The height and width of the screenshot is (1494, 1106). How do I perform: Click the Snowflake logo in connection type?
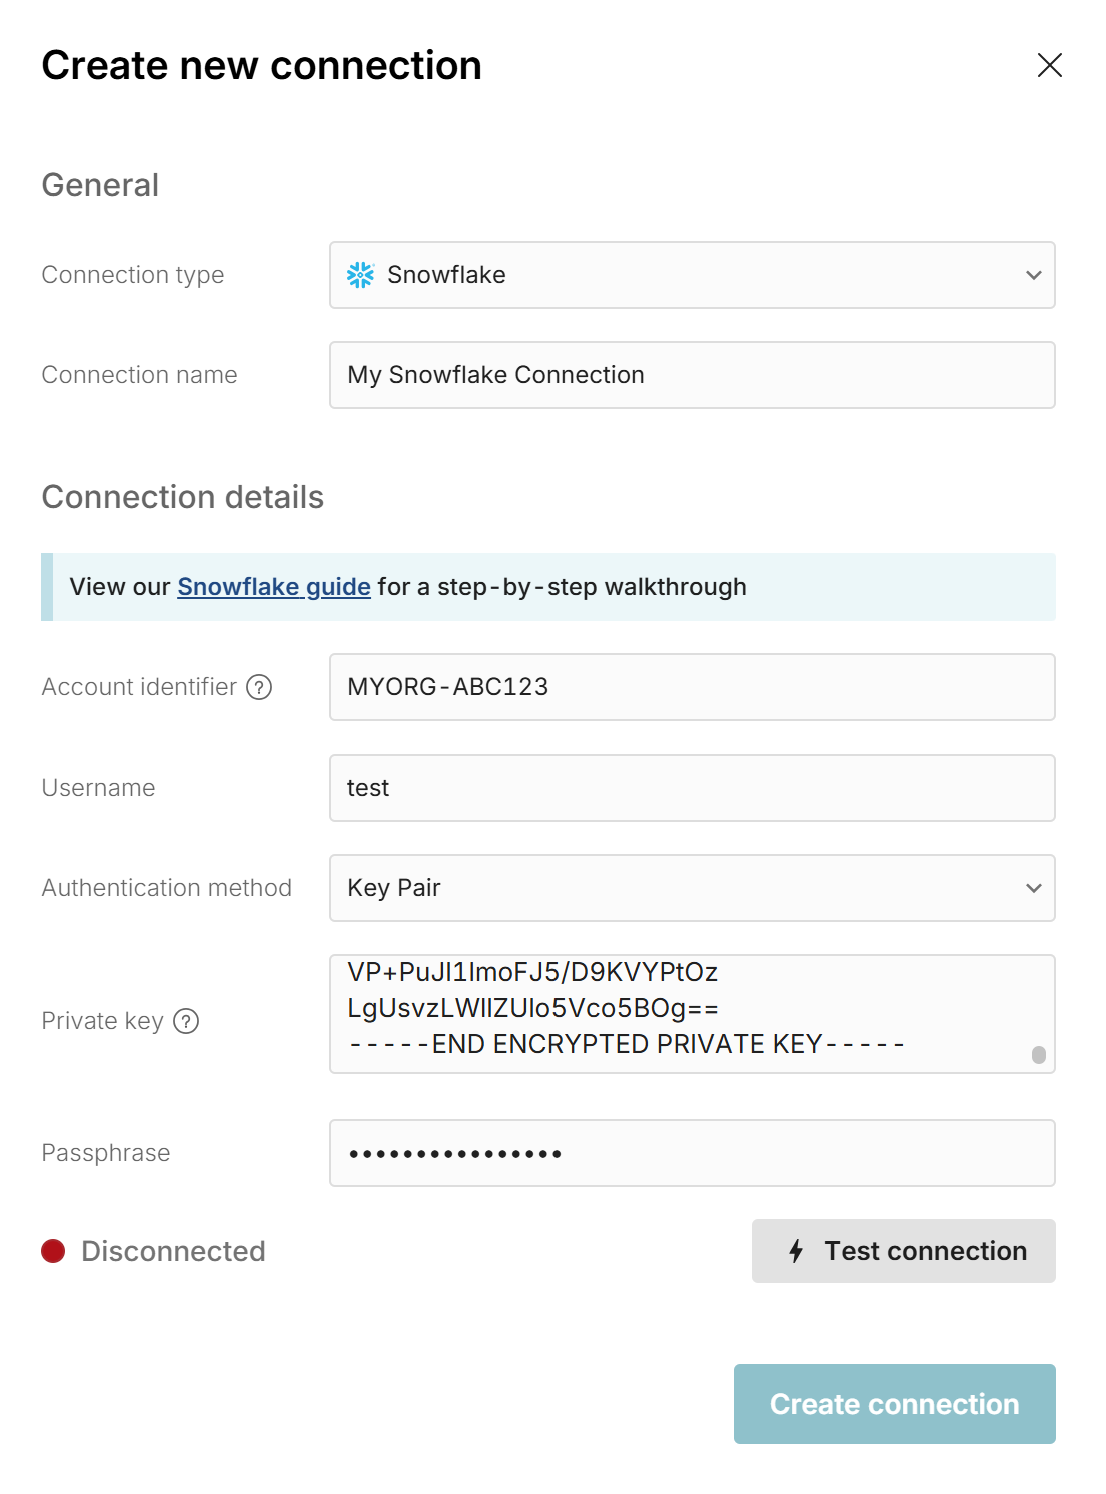pyautogui.click(x=360, y=275)
